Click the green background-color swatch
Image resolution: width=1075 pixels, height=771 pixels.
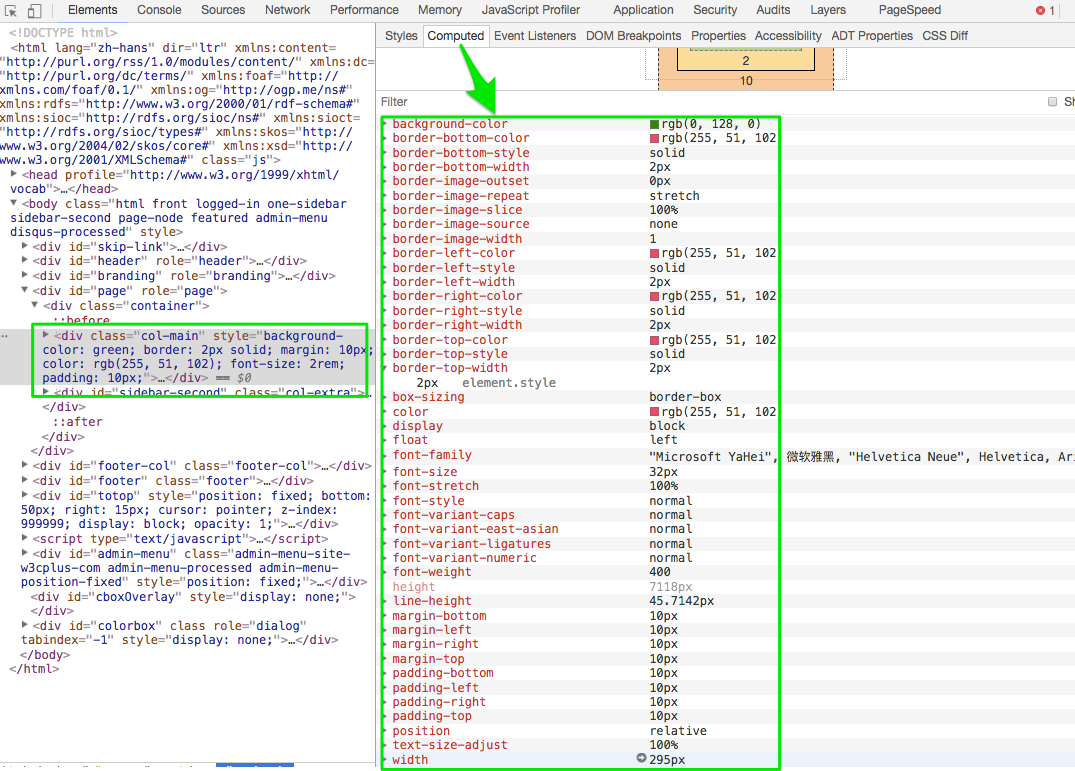pos(655,124)
